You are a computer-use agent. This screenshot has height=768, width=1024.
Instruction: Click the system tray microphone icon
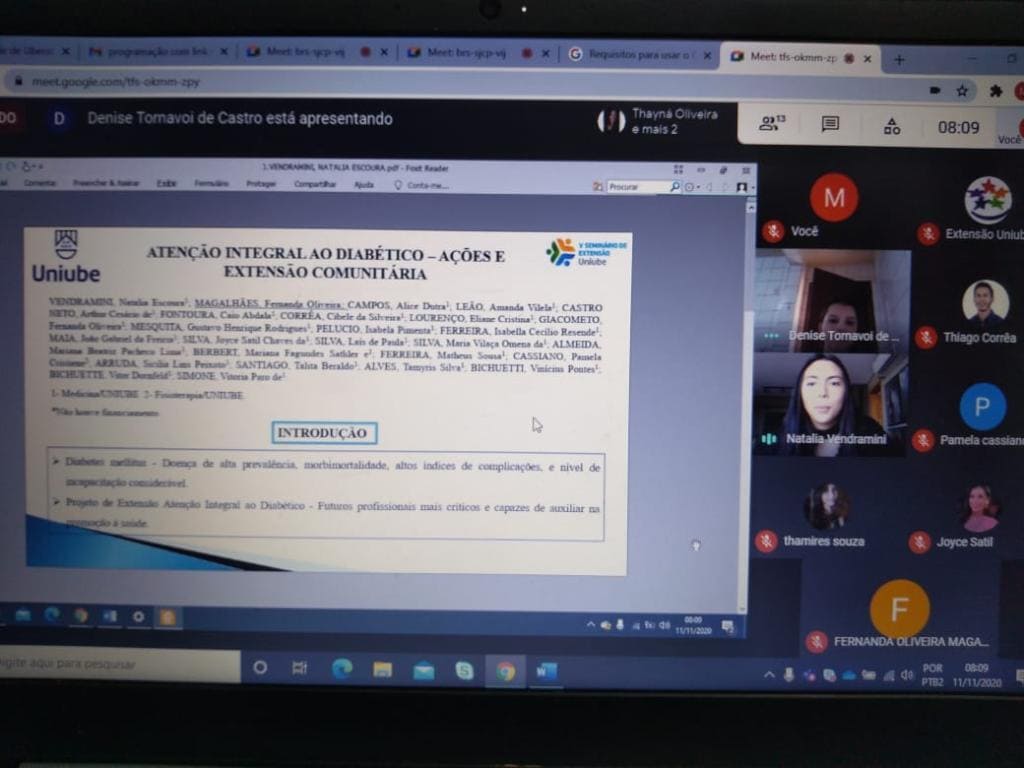pyautogui.click(x=789, y=675)
